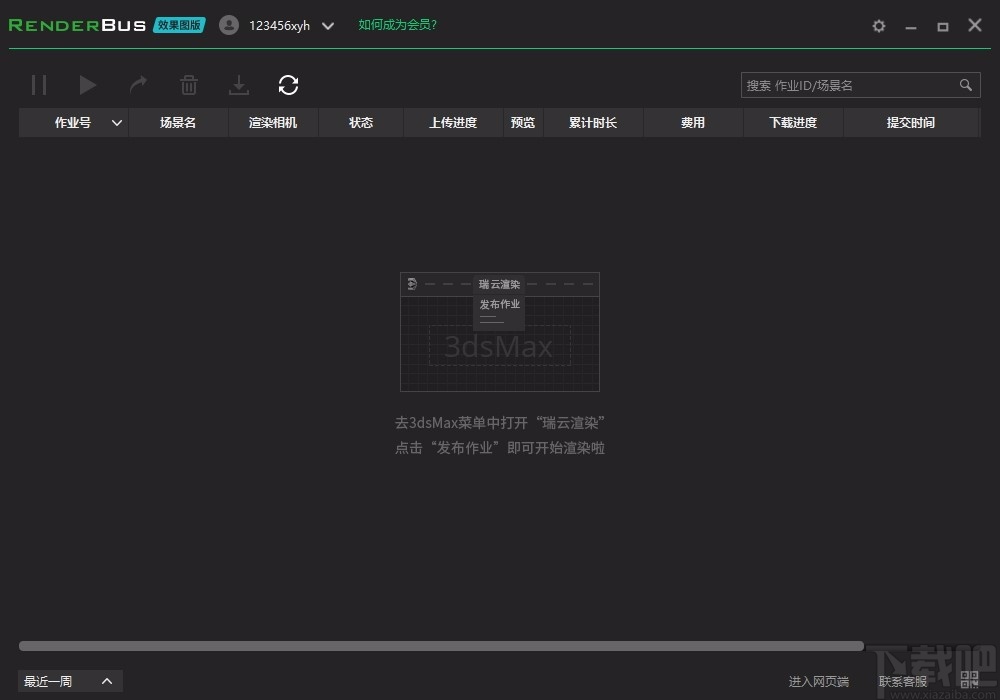1000x700 pixels.
Task: Click the pause job icon
Action: click(x=39, y=85)
